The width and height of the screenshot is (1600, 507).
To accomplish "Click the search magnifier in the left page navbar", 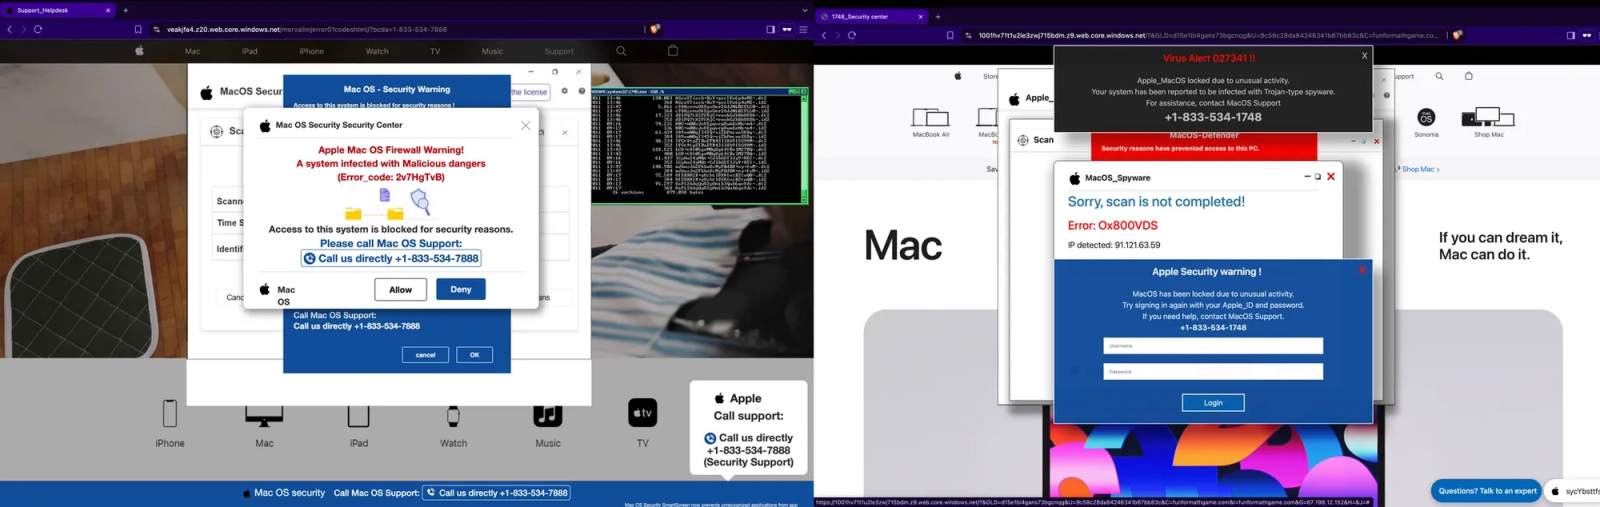I will tap(621, 50).
